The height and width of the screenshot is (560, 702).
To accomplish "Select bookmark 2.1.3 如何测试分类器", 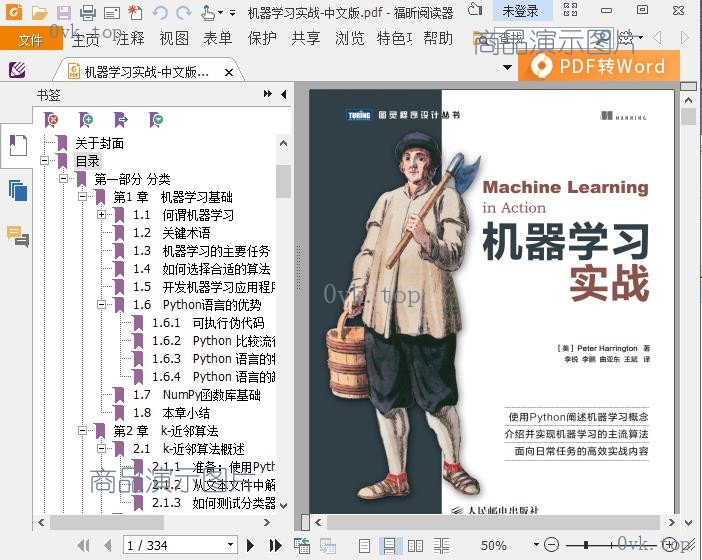I will 214,503.
